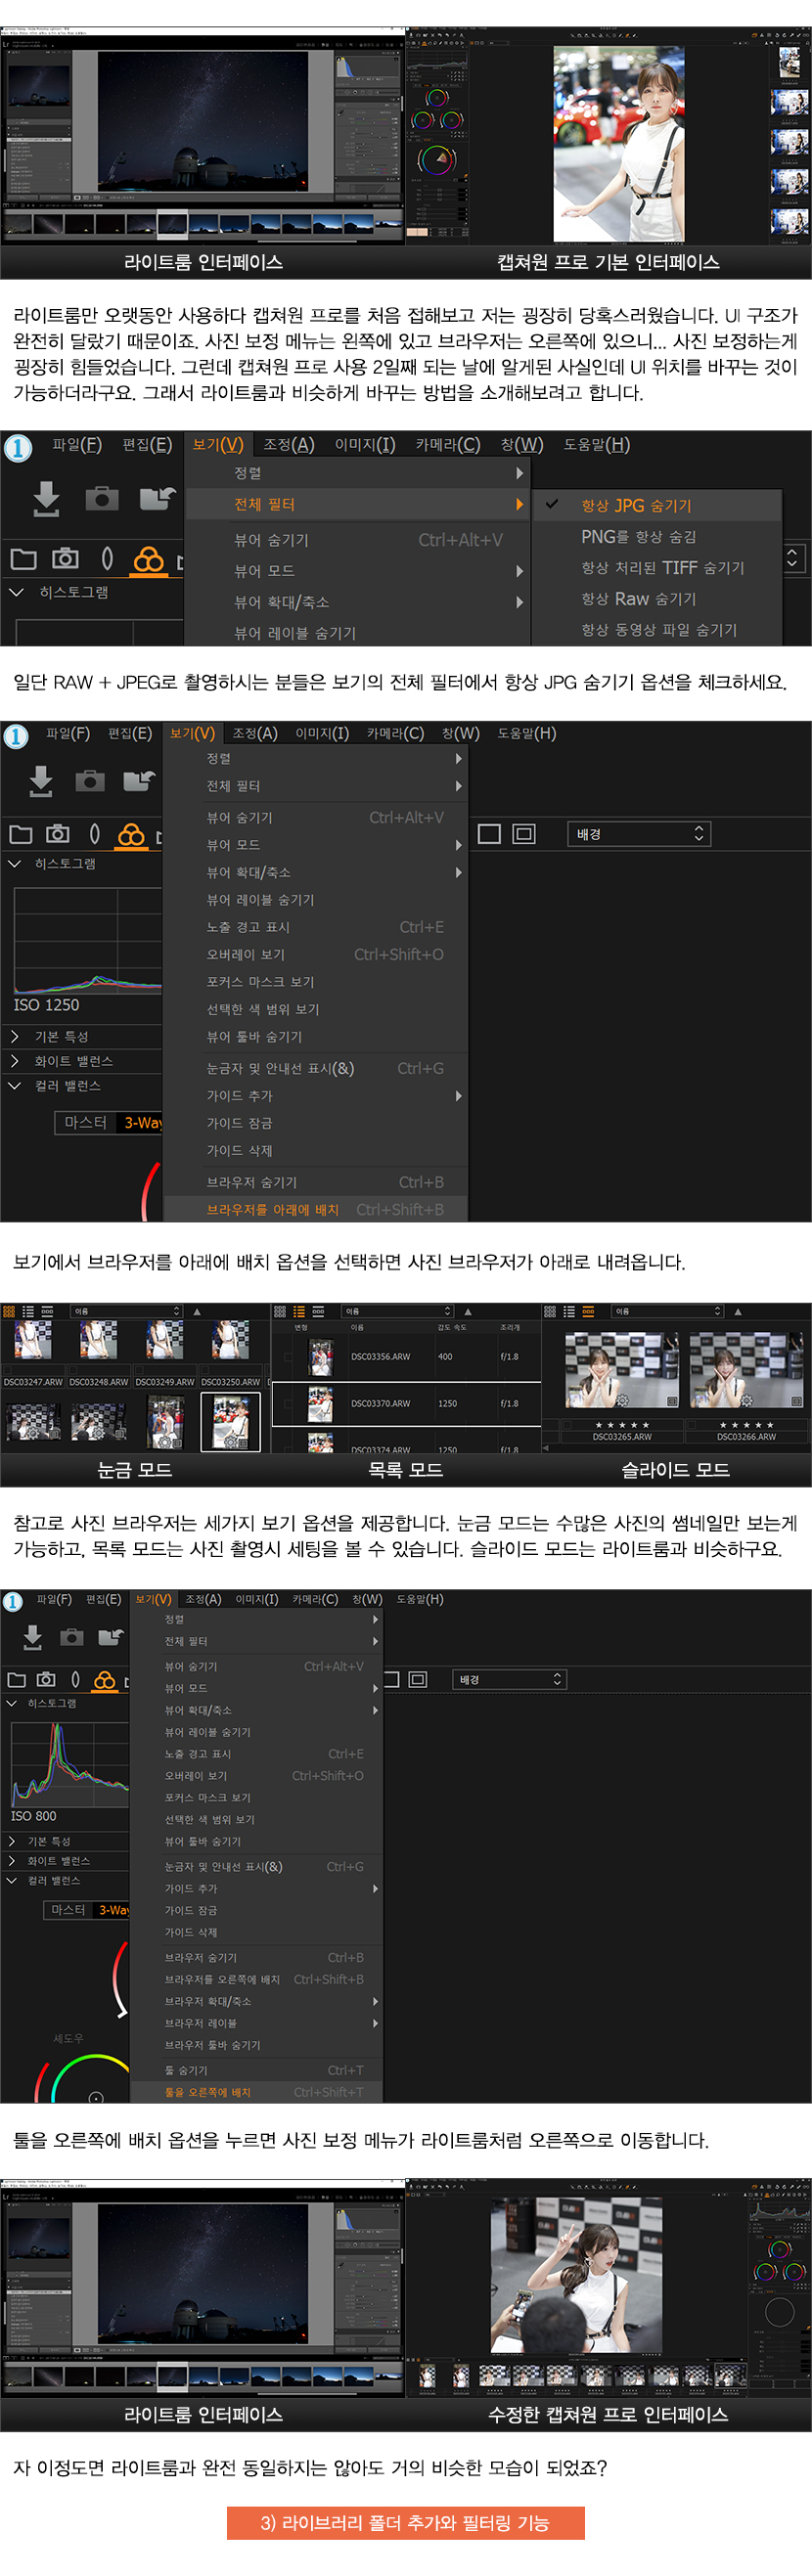Click 3) 라이브러리 폴더 추가와 필터링 기능 link
The width and height of the screenshot is (812, 2576).
point(405,2523)
